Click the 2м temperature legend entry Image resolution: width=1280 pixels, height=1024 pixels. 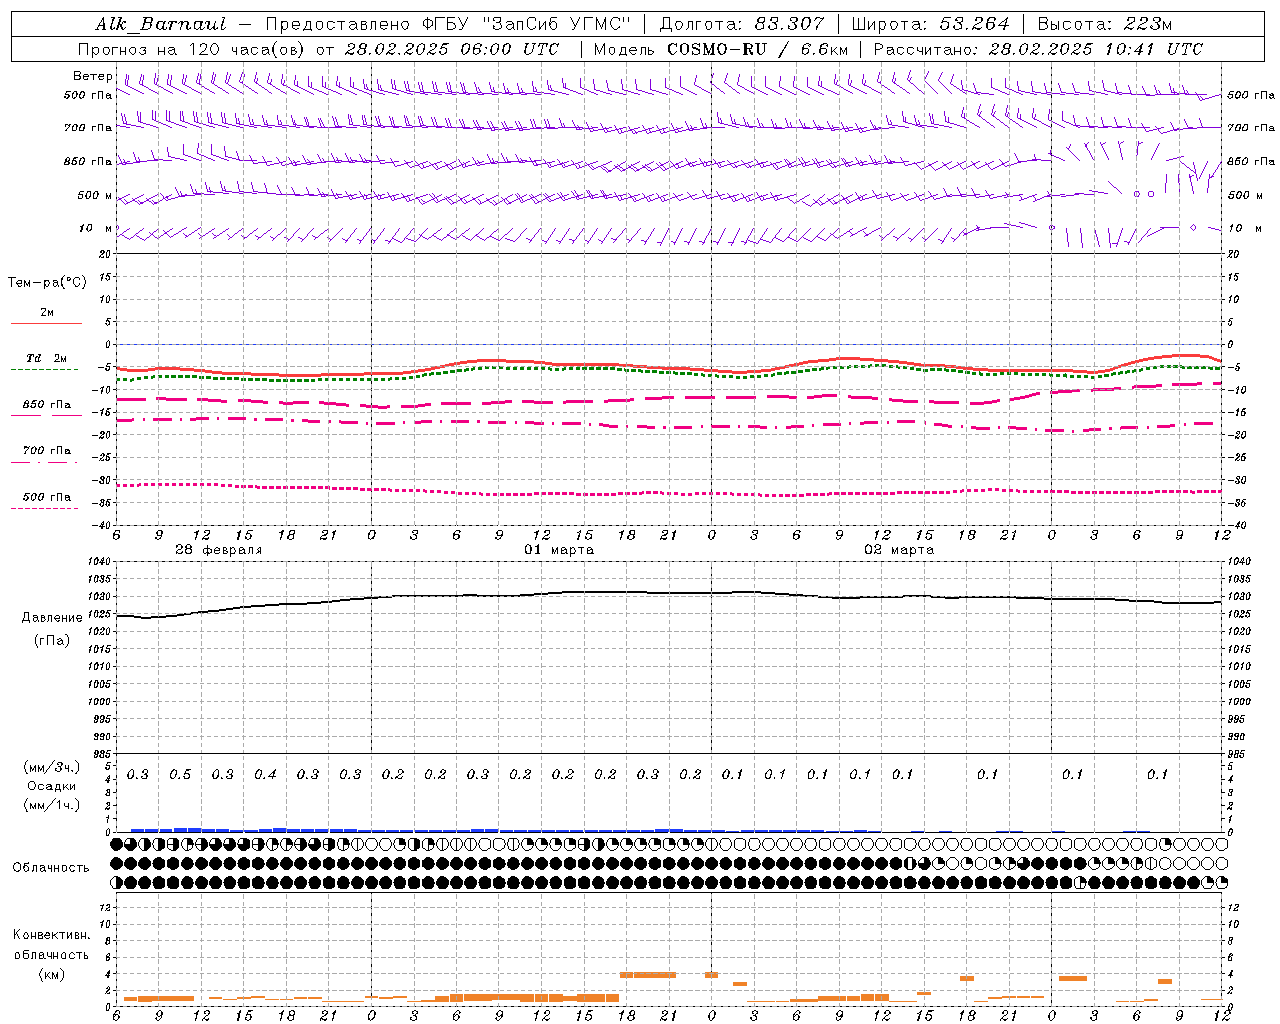pyautogui.click(x=47, y=313)
